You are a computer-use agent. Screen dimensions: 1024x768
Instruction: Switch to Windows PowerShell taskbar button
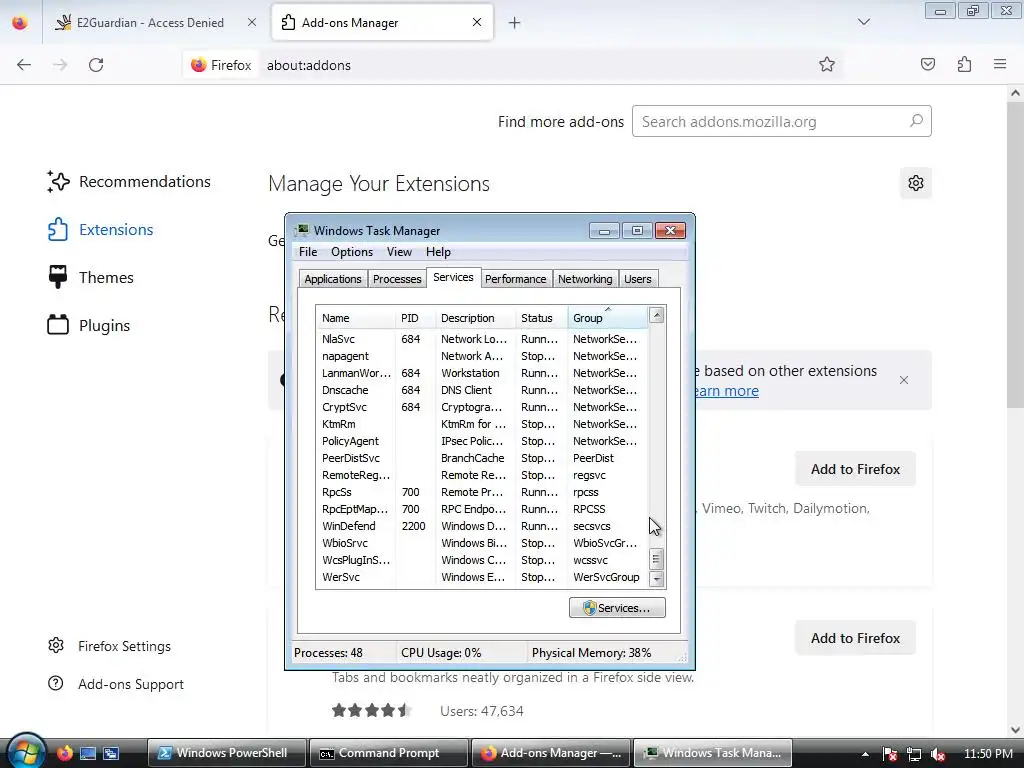(226, 753)
